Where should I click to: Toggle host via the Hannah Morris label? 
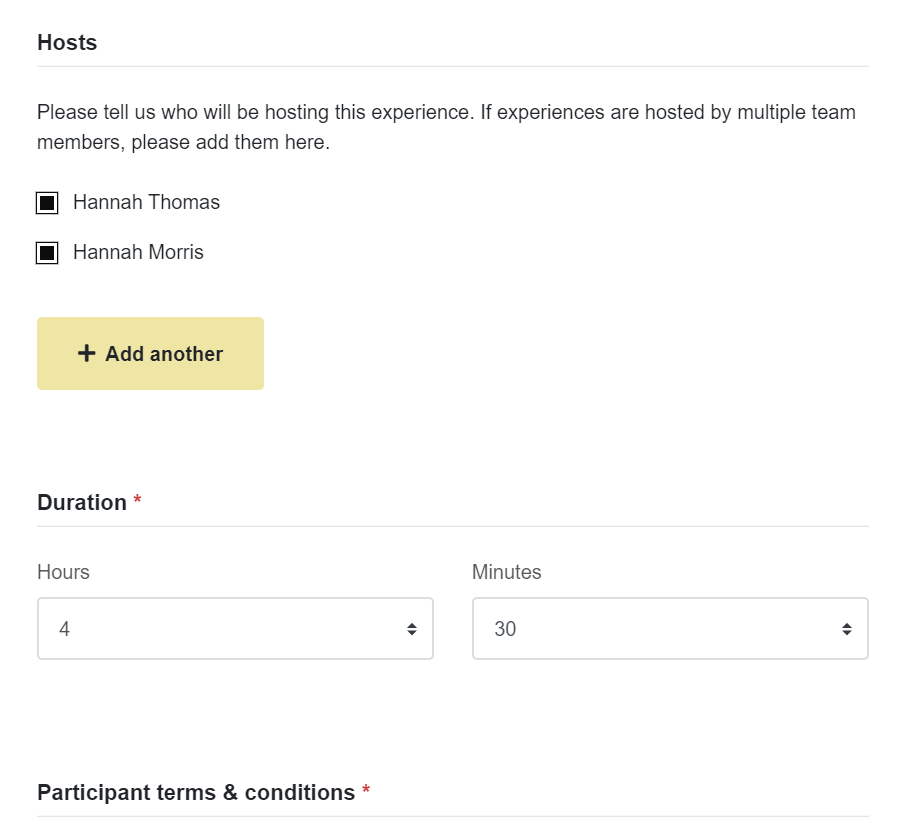pyautogui.click(x=138, y=252)
